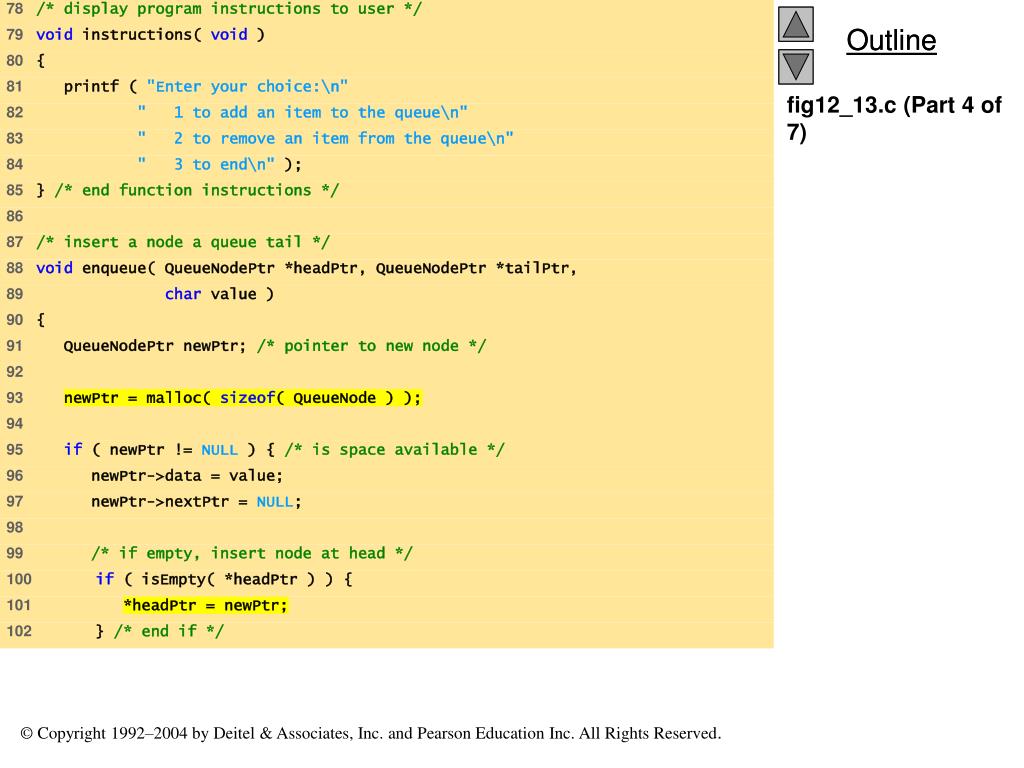Open the Outline link
Screen dimensions: 1024x768
coord(891,40)
